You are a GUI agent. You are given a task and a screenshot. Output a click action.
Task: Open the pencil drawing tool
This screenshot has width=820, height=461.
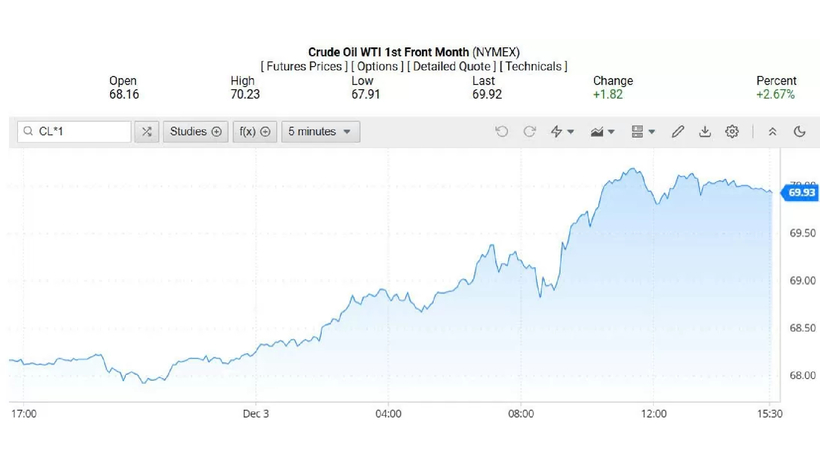pos(678,131)
